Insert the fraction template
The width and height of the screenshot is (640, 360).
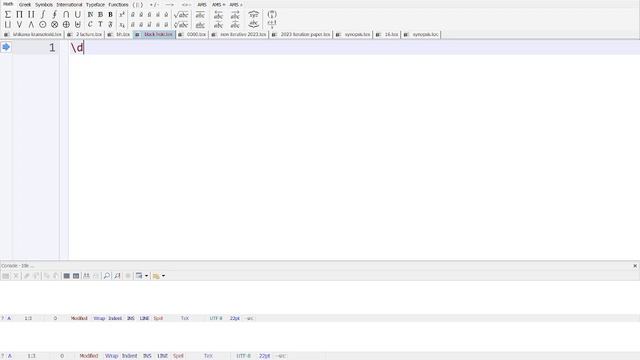coord(272,24)
